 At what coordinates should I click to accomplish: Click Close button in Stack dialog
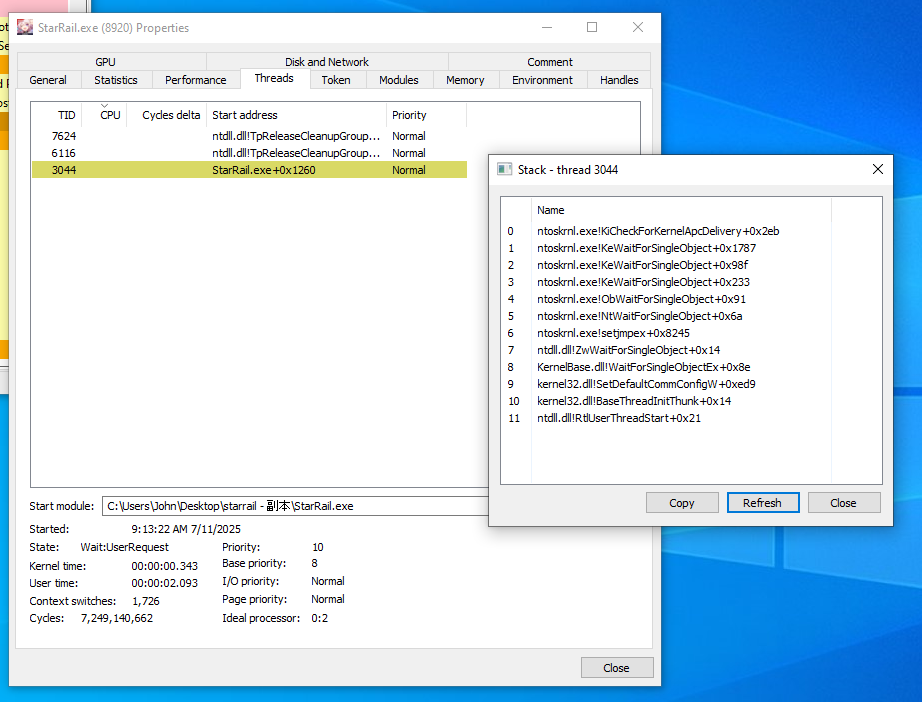[x=844, y=503]
